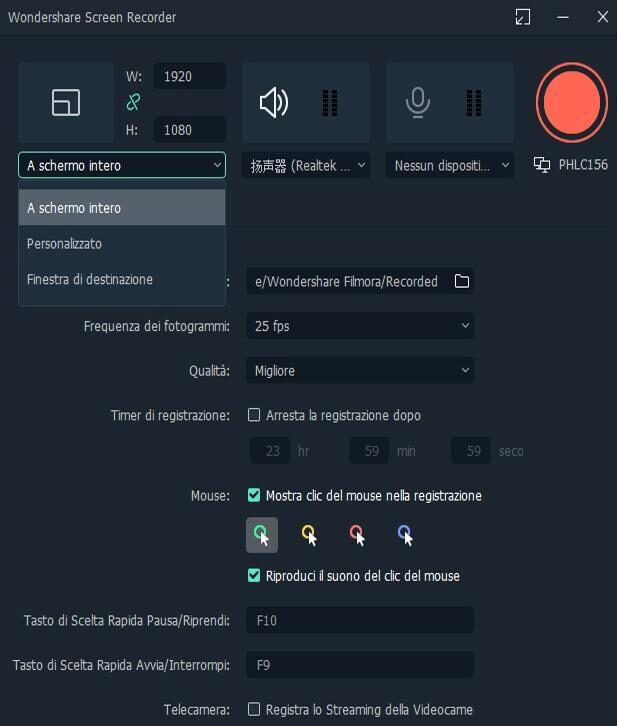The width and height of the screenshot is (618, 726).
Task: Select the green mouse click cursor
Action: 262,535
